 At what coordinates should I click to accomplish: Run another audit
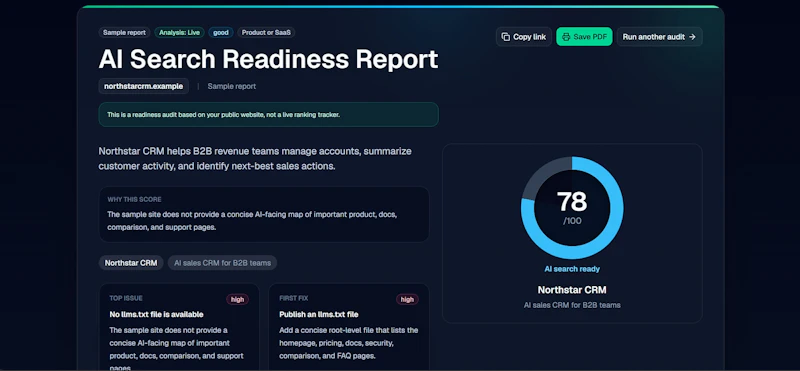pyautogui.click(x=659, y=37)
